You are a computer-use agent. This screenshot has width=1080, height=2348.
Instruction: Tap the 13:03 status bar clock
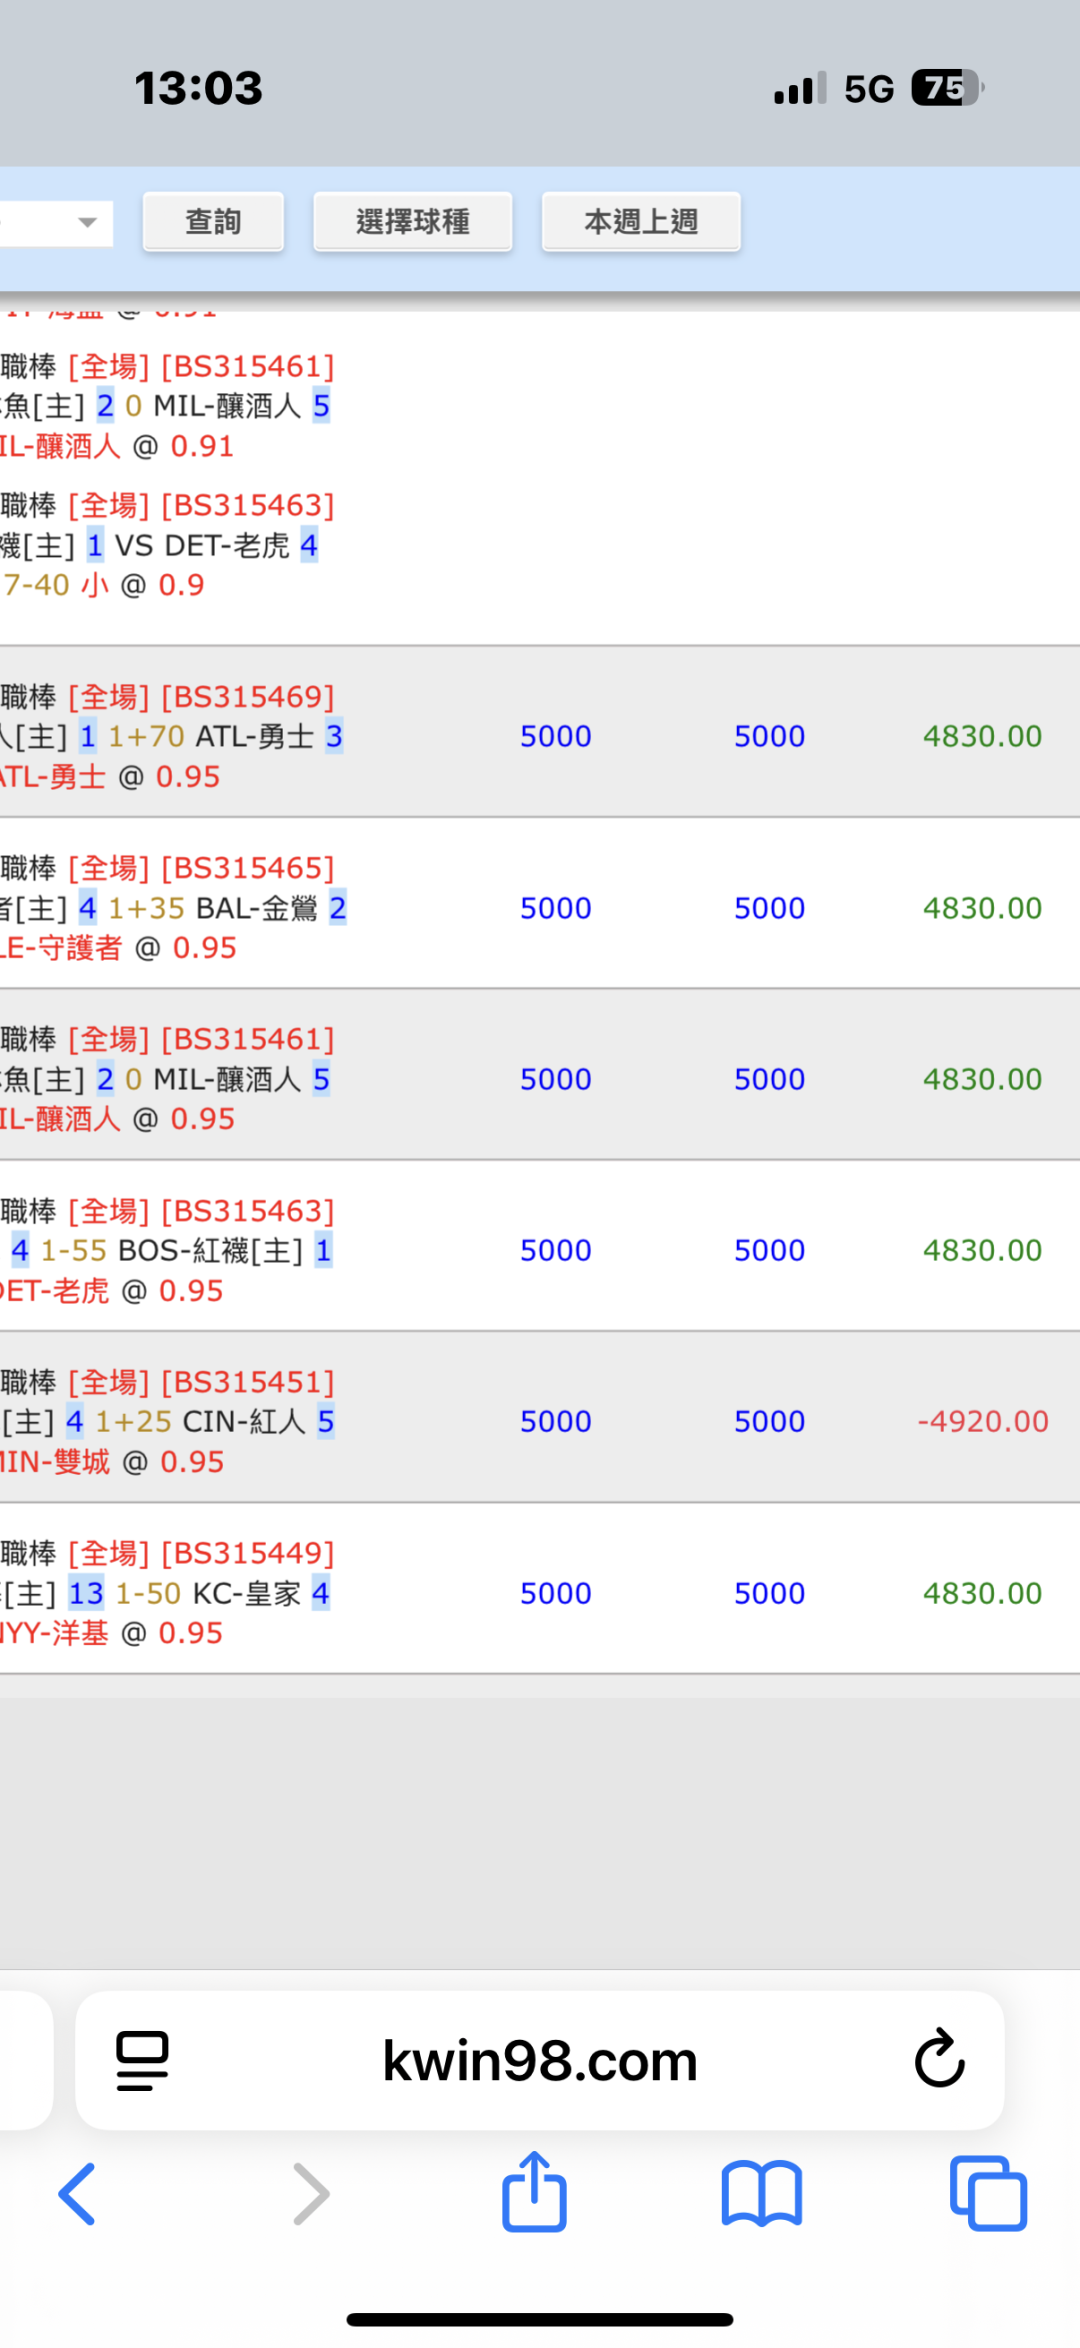(x=198, y=88)
